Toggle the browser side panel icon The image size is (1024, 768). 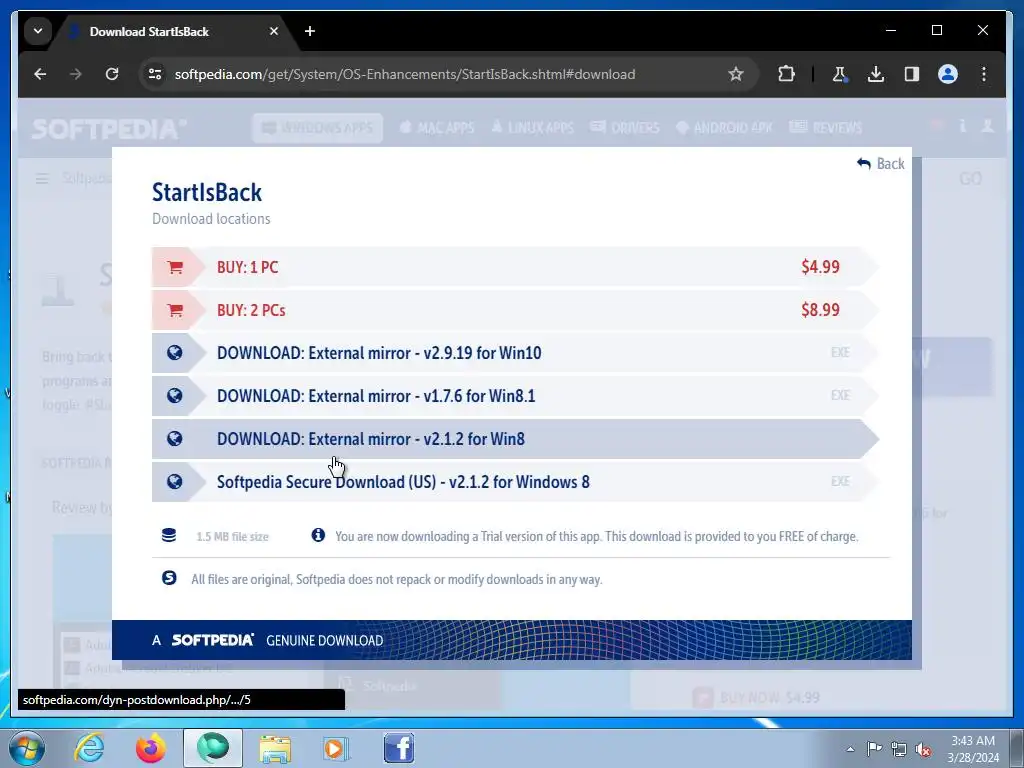tap(912, 74)
